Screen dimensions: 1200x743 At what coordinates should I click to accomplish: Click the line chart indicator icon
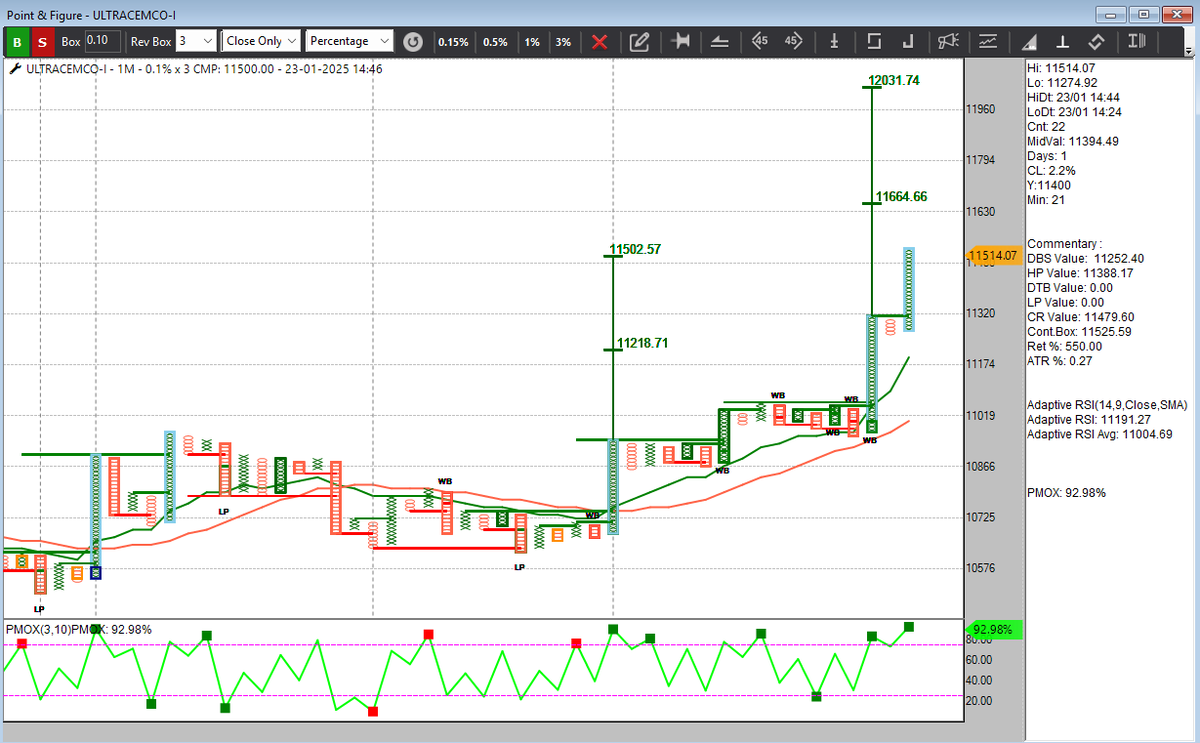(x=988, y=42)
